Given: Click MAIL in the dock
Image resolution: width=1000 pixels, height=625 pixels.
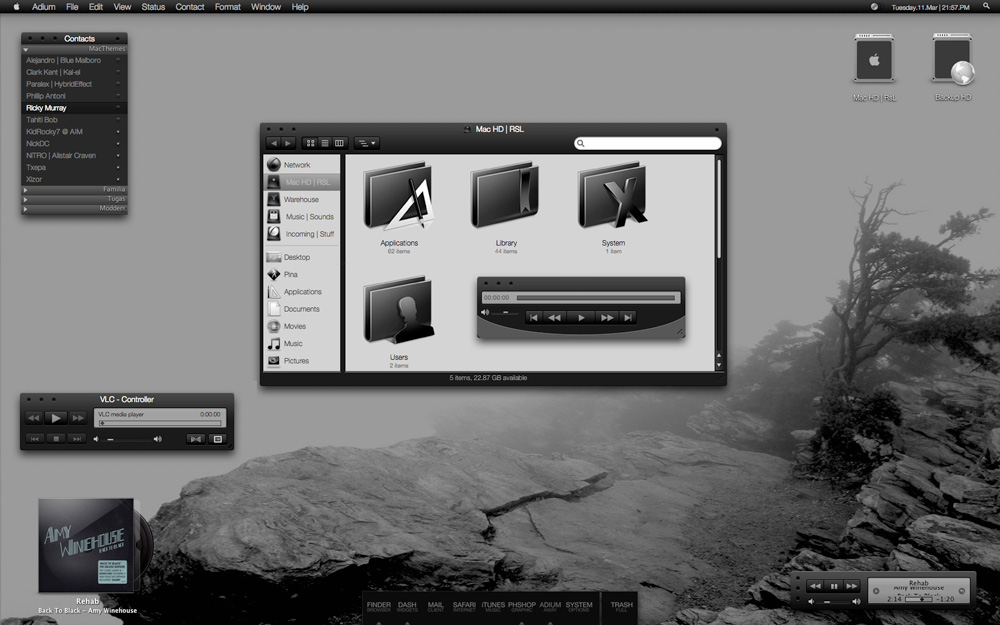Looking at the screenshot, I should click(x=436, y=607).
